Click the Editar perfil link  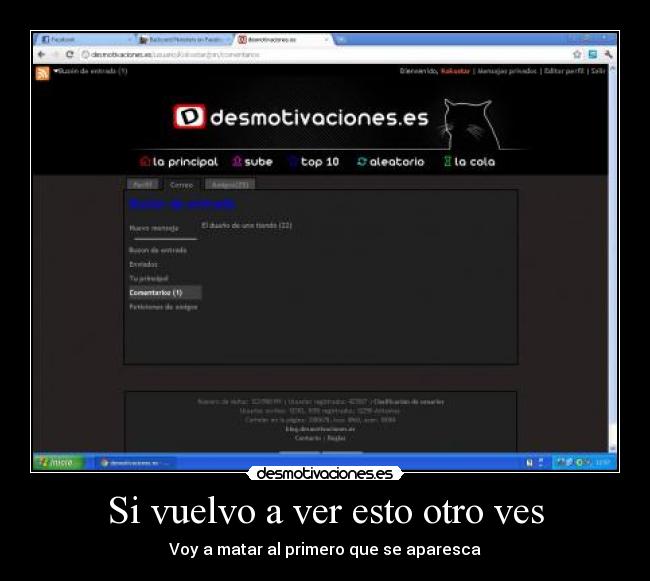tap(563, 71)
